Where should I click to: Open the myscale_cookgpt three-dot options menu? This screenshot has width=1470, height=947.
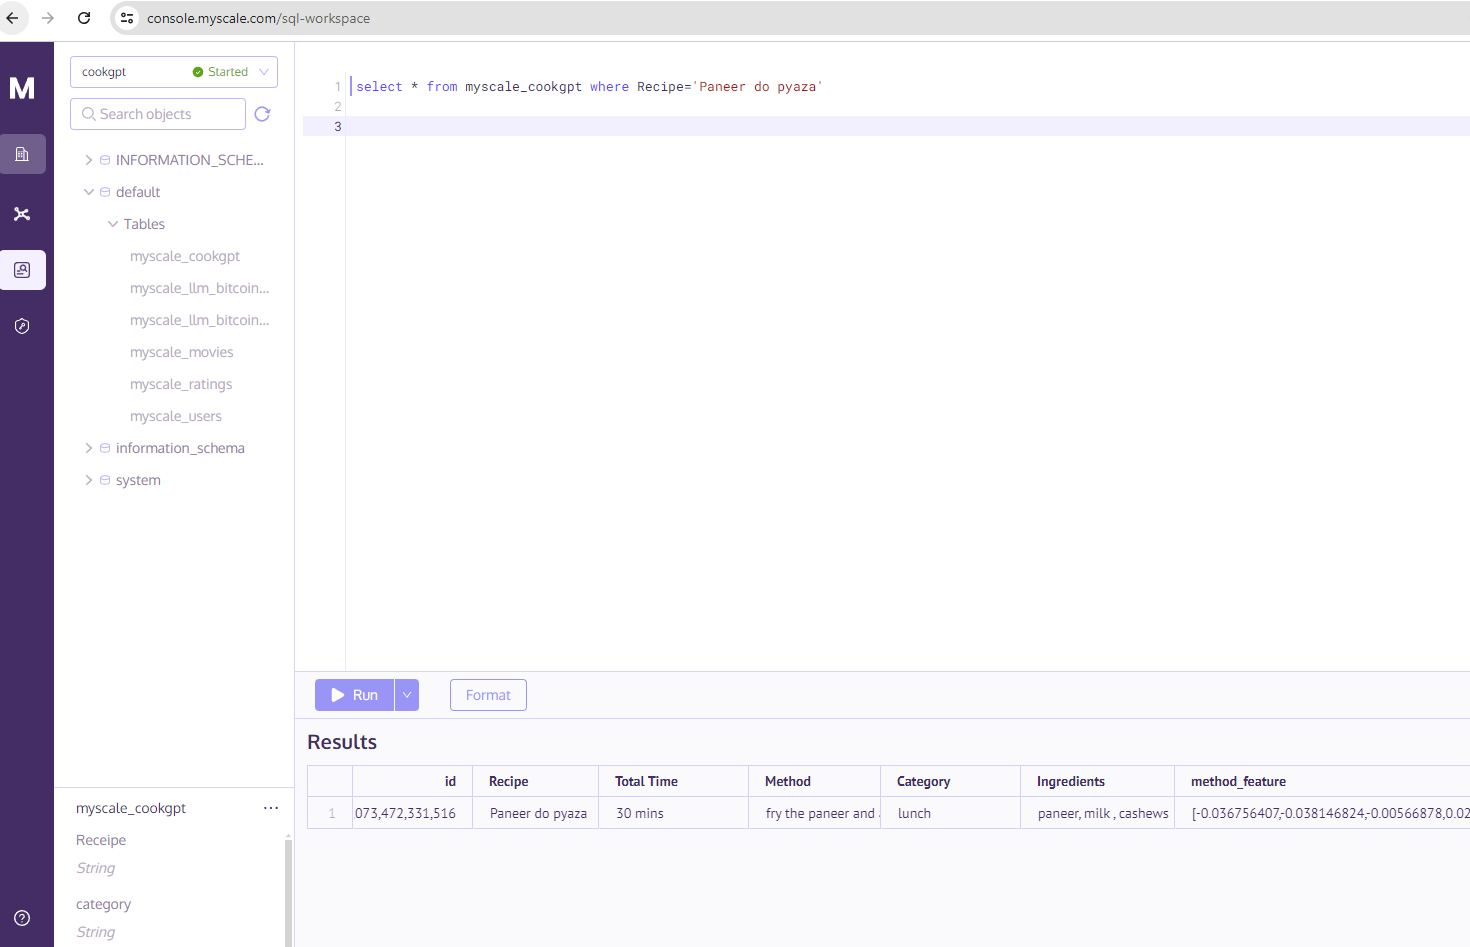[271, 808]
